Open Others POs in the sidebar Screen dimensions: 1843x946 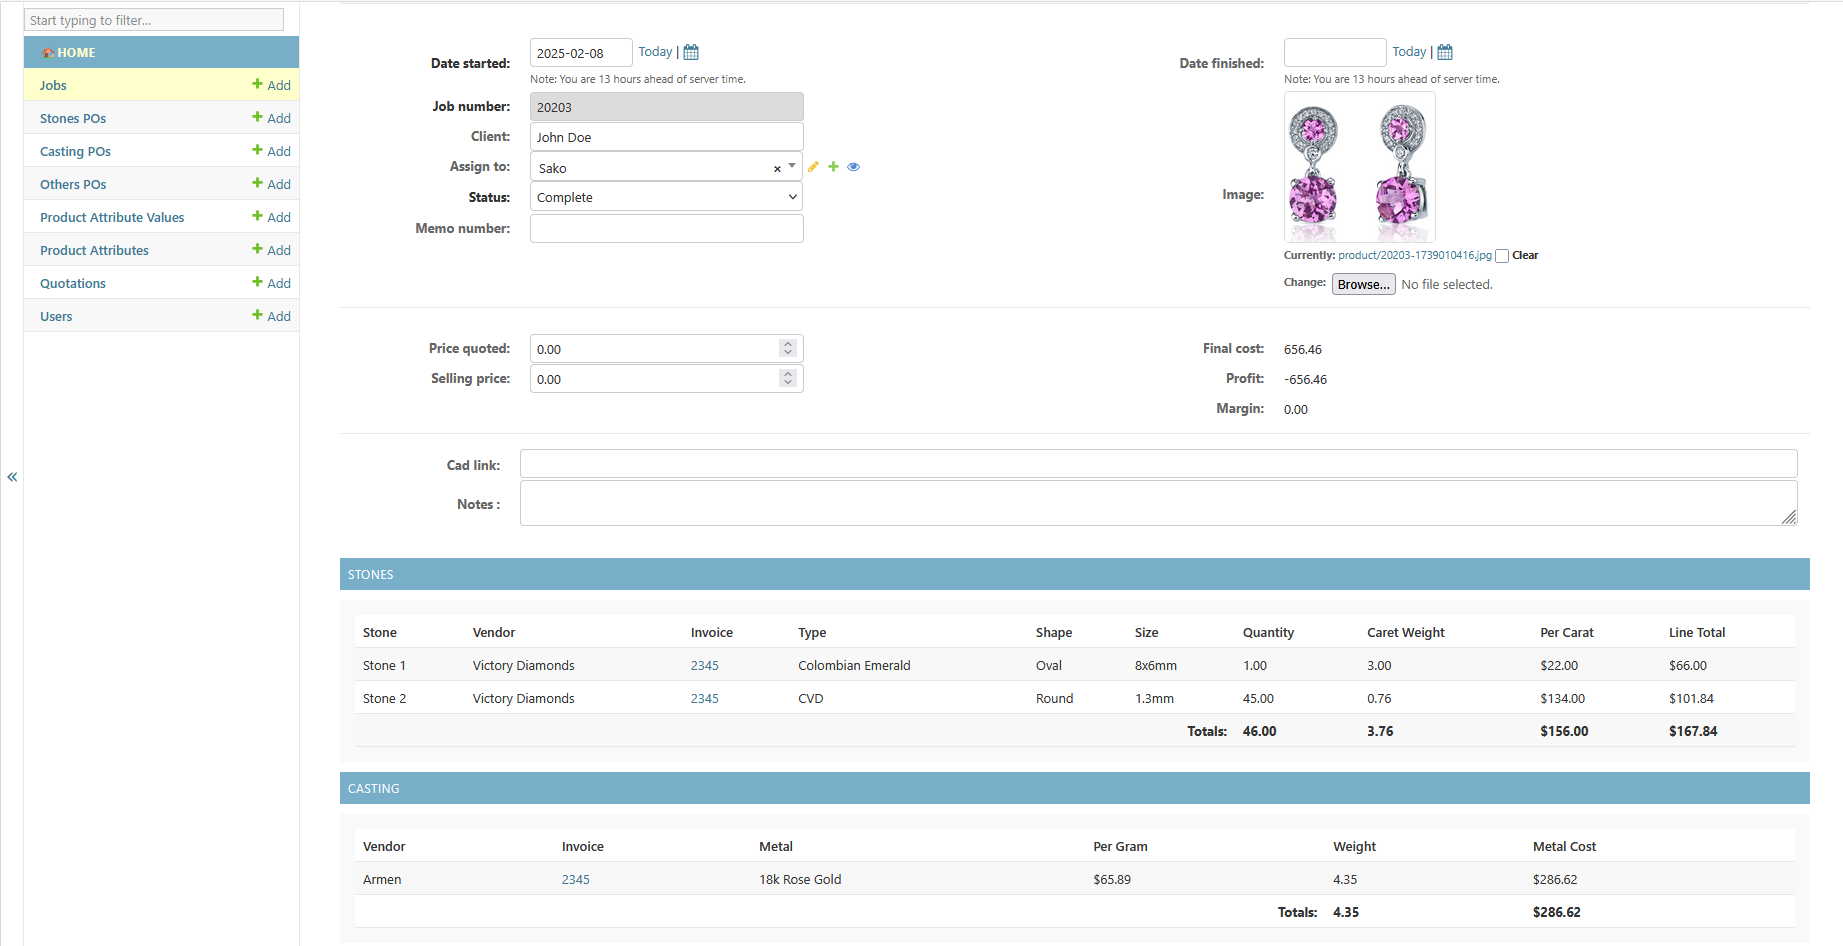point(73,184)
